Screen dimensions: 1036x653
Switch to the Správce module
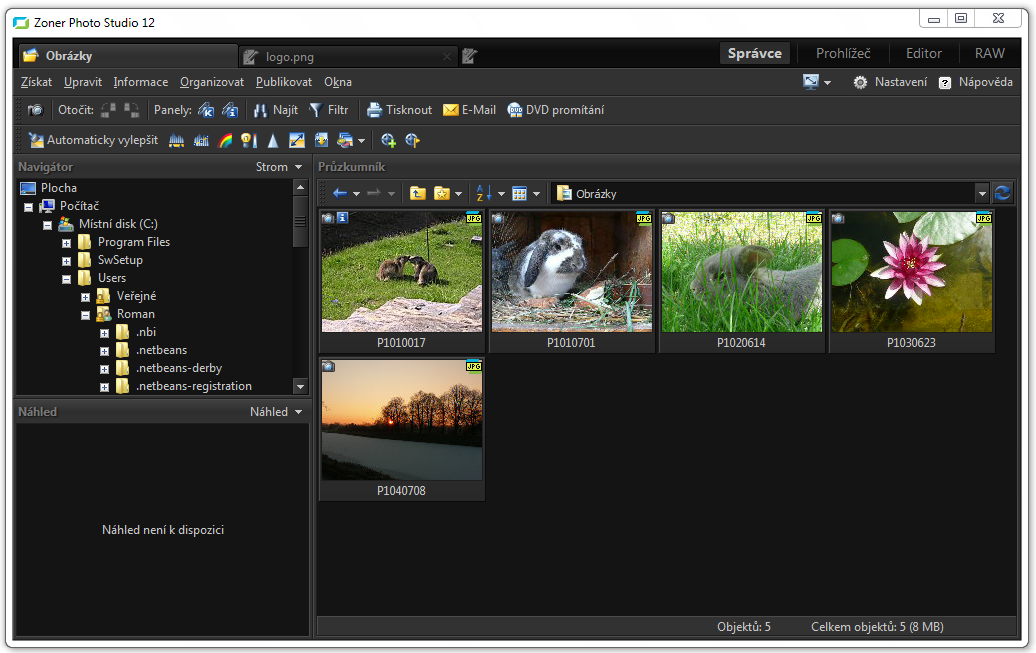pos(755,54)
